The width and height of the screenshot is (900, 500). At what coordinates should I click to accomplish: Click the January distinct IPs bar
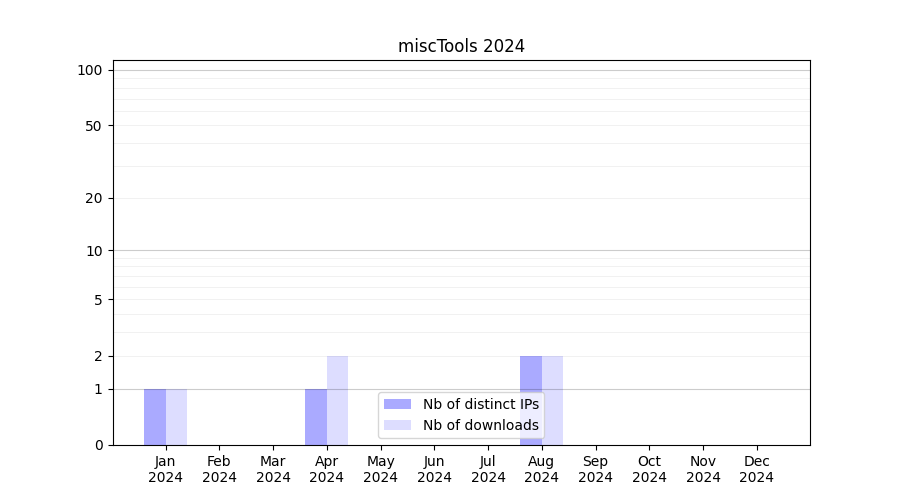coord(155,417)
